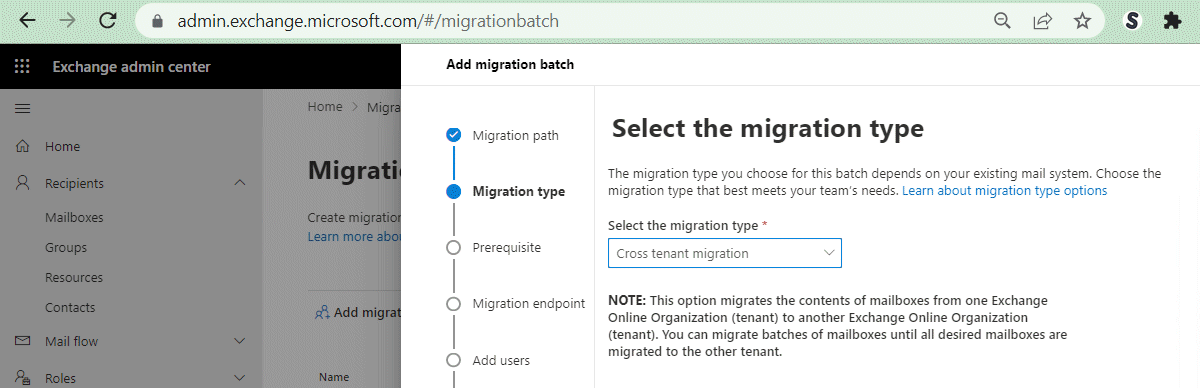Select the Prerequisite step circle
Viewport: 1200px width, 388px height.
[x=454, y=247]
